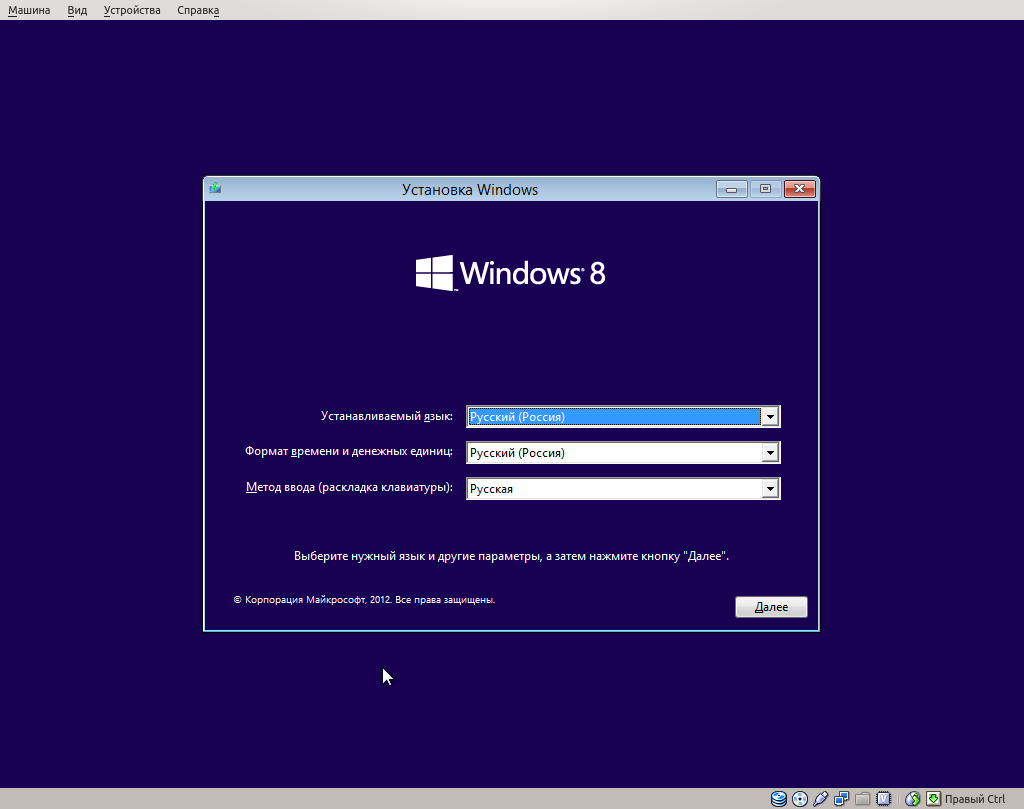This screenshot has width=1024, height=809.
Task: Click the optical drive icon in status bar
Action: 799,798
